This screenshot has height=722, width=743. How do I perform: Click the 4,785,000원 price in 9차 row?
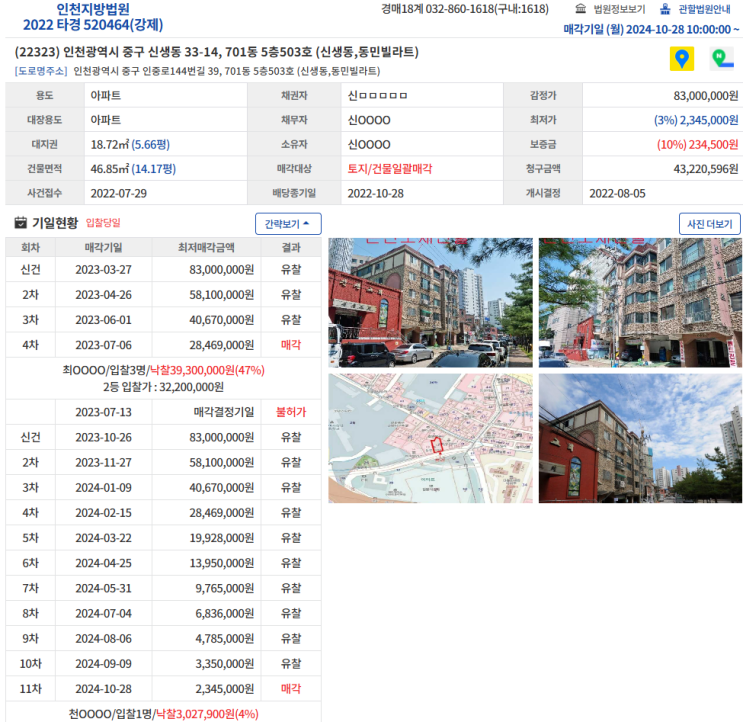225,638
